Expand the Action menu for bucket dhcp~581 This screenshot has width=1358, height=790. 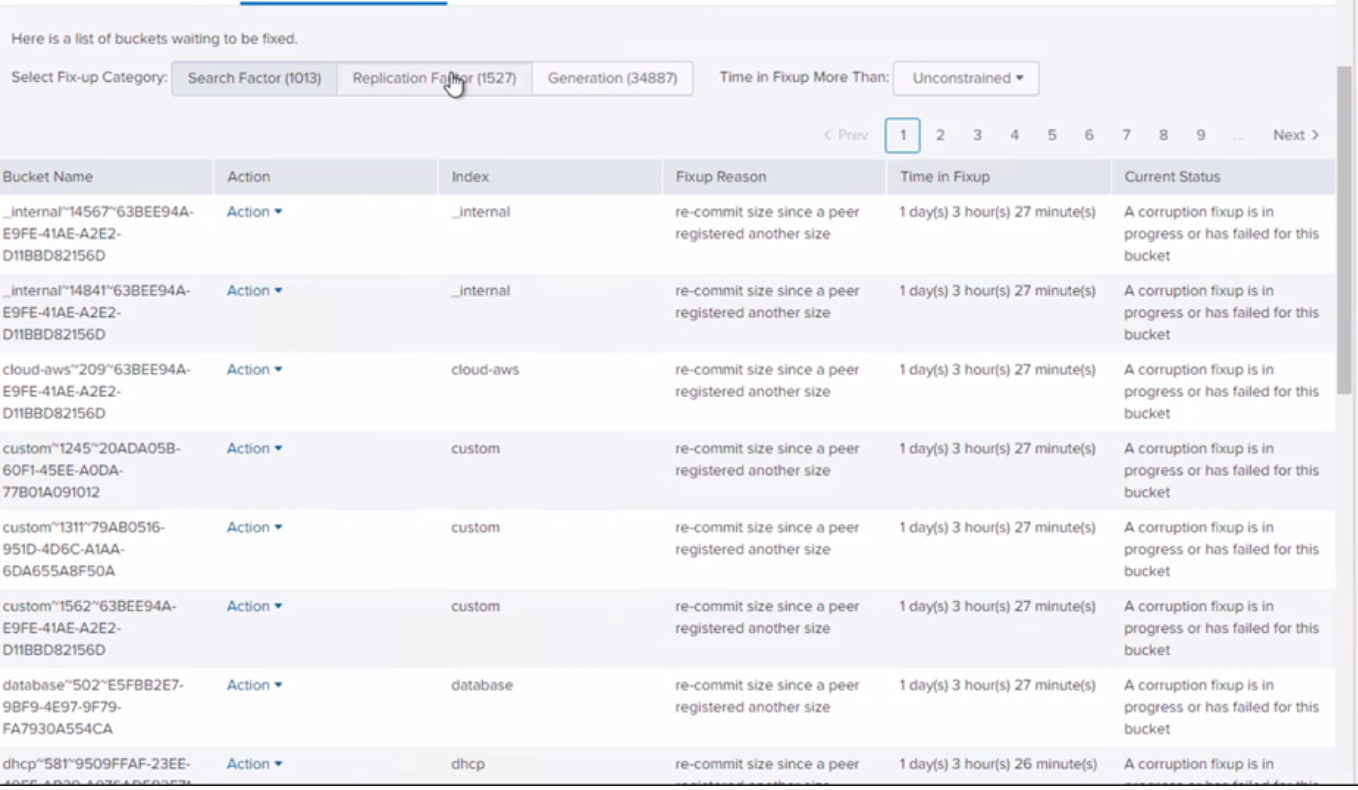tap(253, 763)
